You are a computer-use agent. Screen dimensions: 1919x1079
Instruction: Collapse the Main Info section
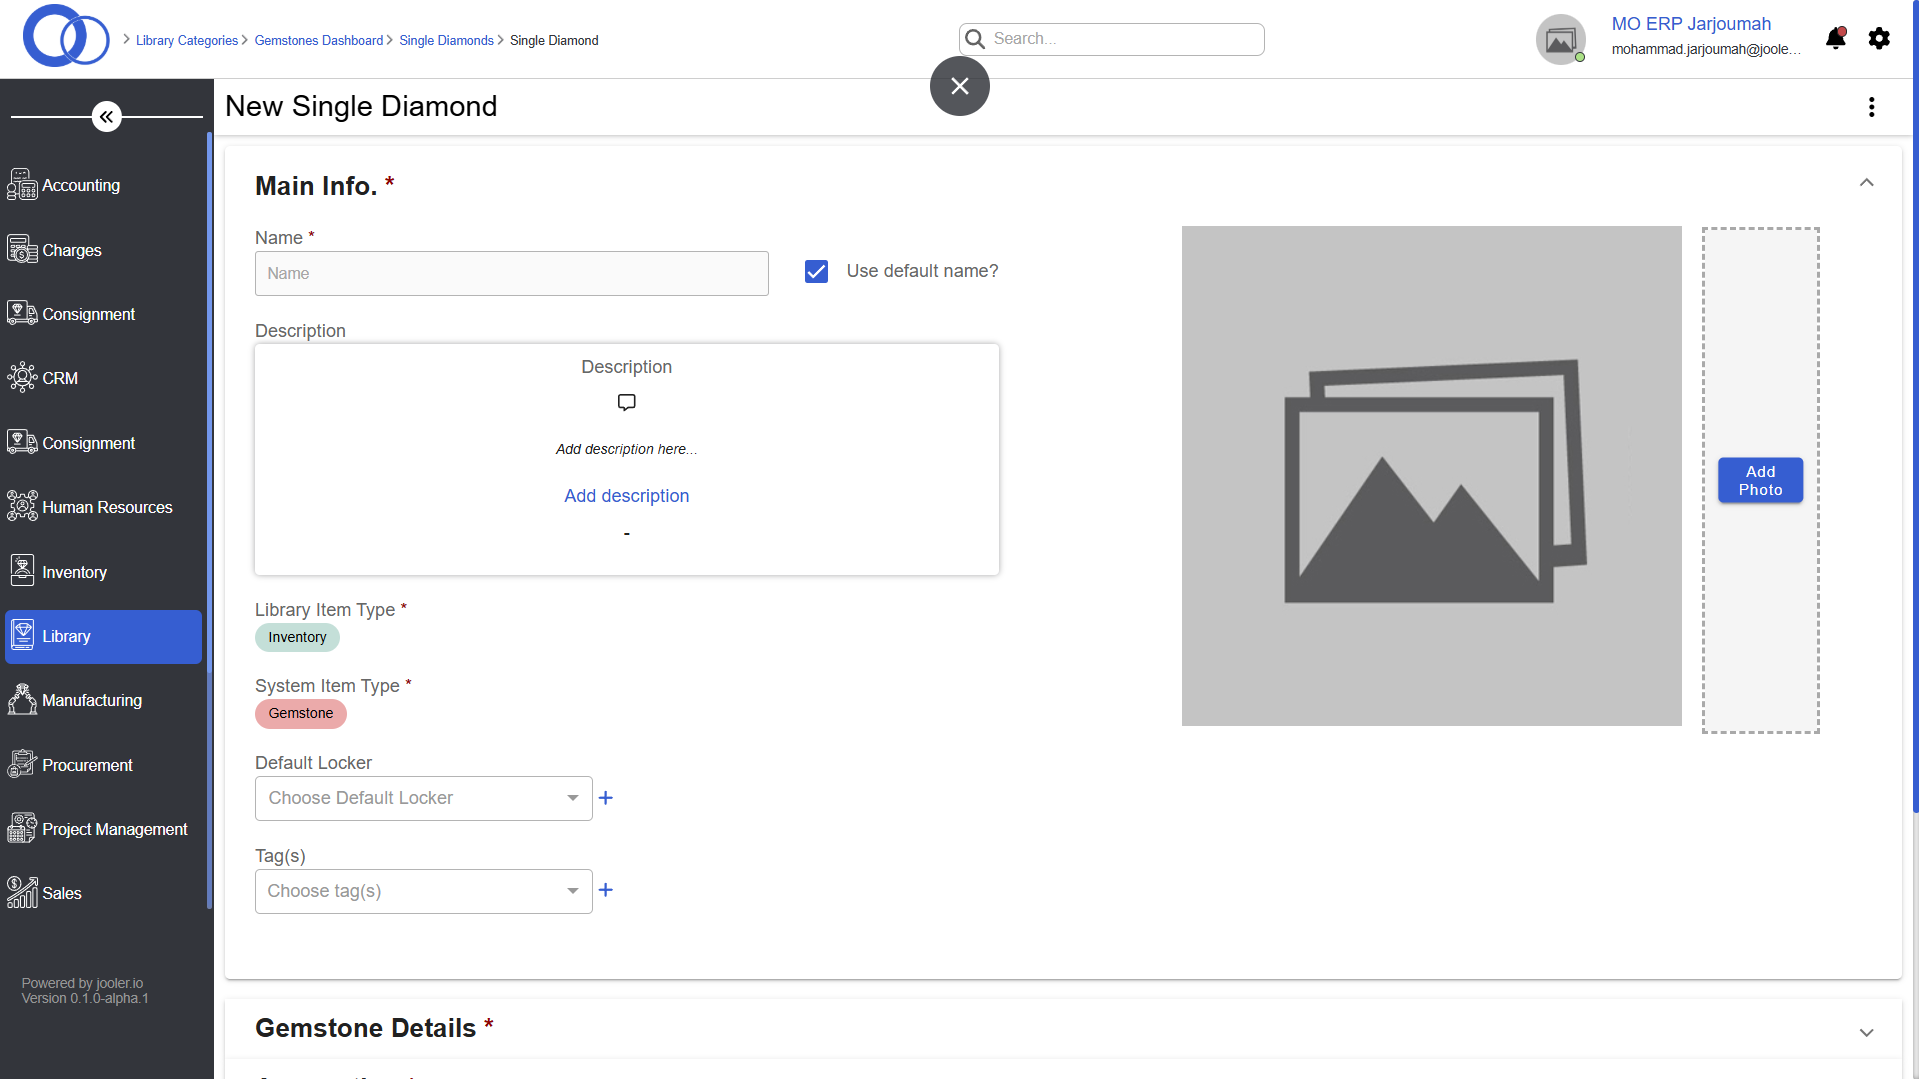click(1866, 183)
